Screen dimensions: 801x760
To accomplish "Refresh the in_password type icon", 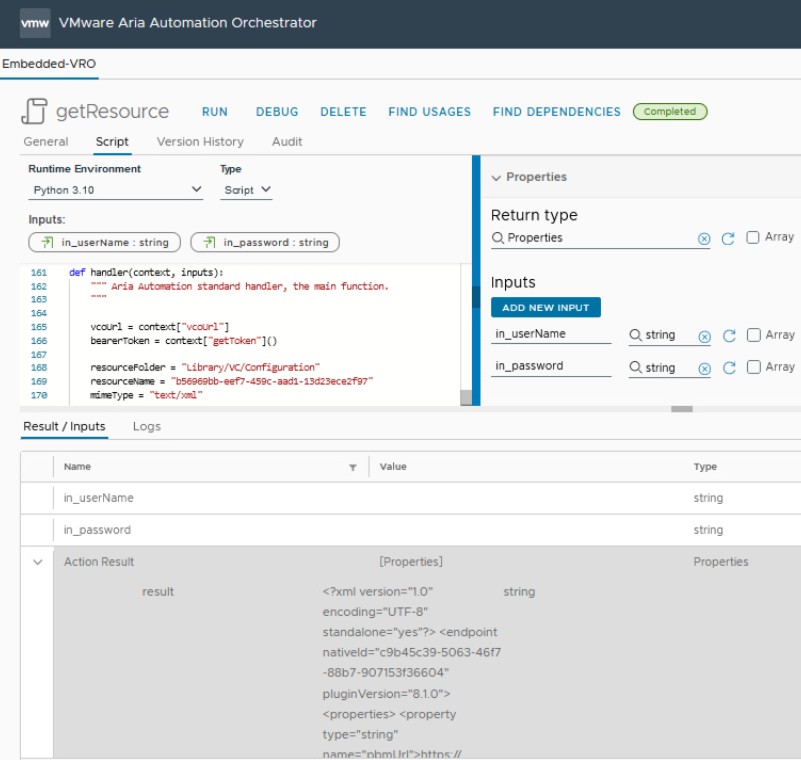I will coord(729,368).
